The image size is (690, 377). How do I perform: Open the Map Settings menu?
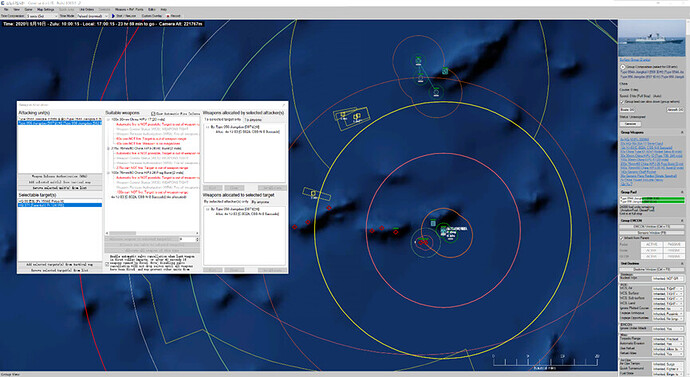click(x=45, y=9)
